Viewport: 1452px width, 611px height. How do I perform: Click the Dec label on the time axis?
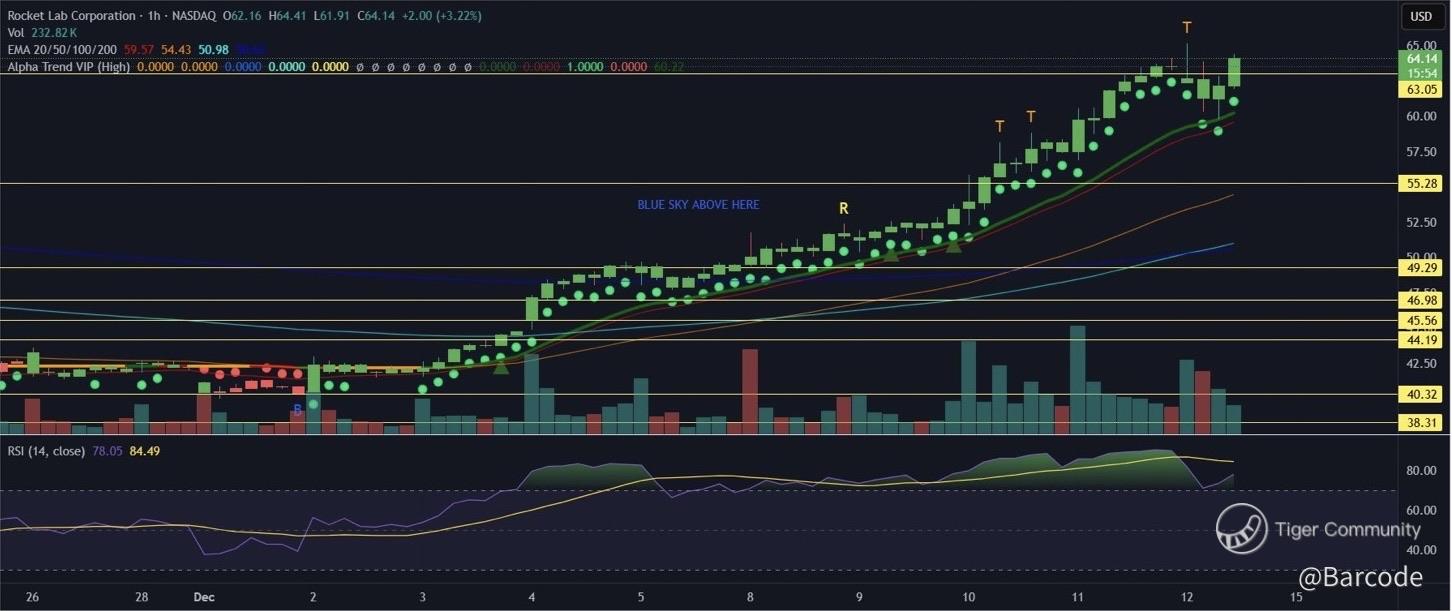click(203, 597)
